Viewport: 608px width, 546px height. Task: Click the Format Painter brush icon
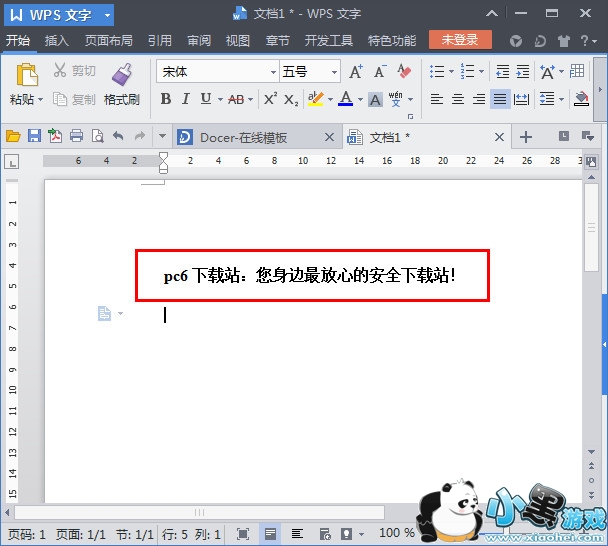tap(121, 74)
